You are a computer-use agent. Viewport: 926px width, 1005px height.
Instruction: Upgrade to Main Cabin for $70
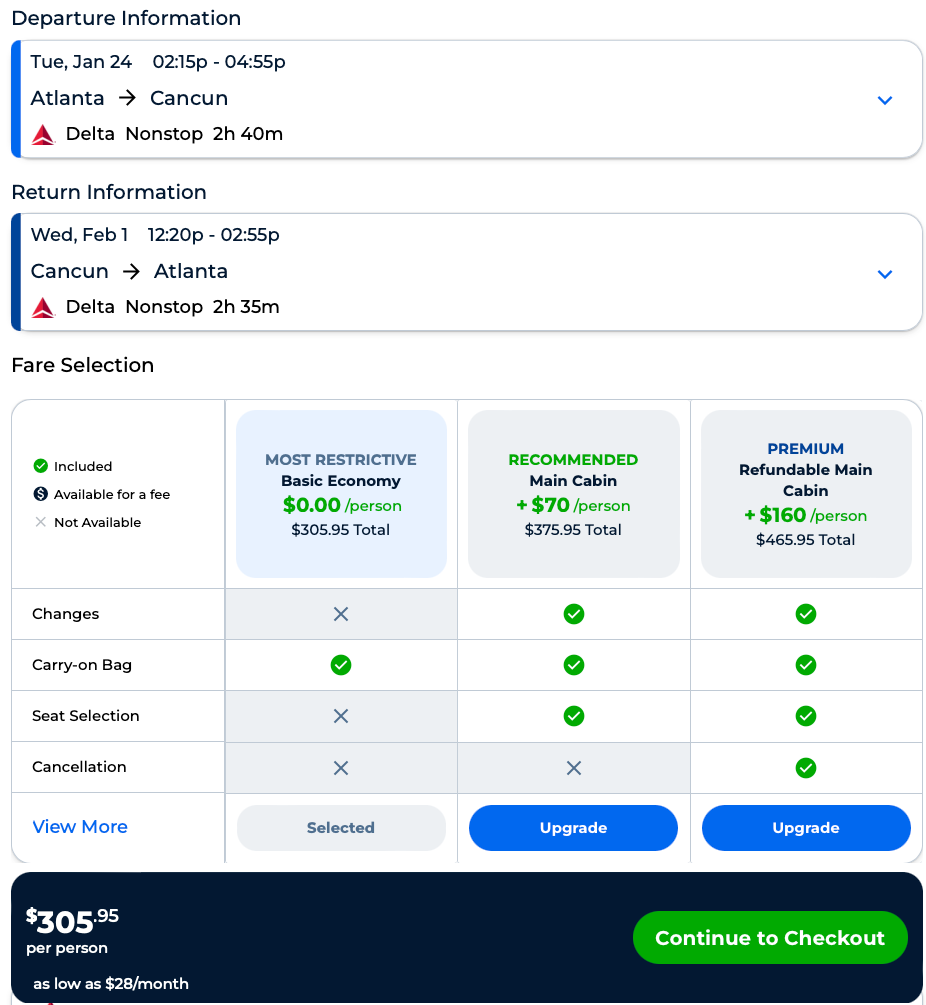click(573, 828)
